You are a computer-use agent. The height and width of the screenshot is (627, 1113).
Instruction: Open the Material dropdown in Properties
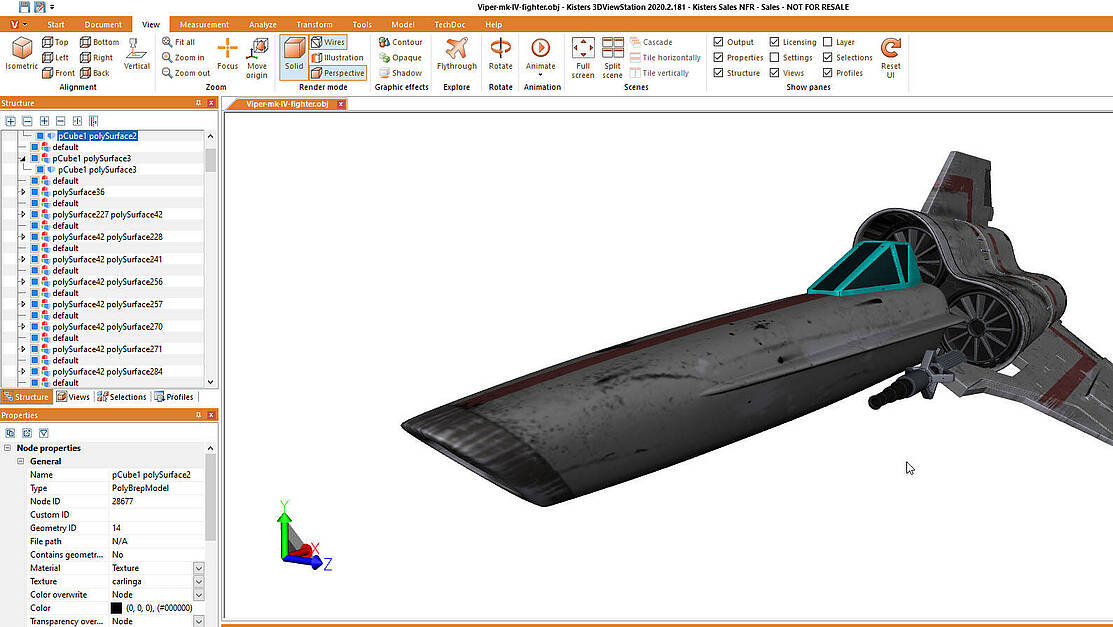tap(199, 568)
